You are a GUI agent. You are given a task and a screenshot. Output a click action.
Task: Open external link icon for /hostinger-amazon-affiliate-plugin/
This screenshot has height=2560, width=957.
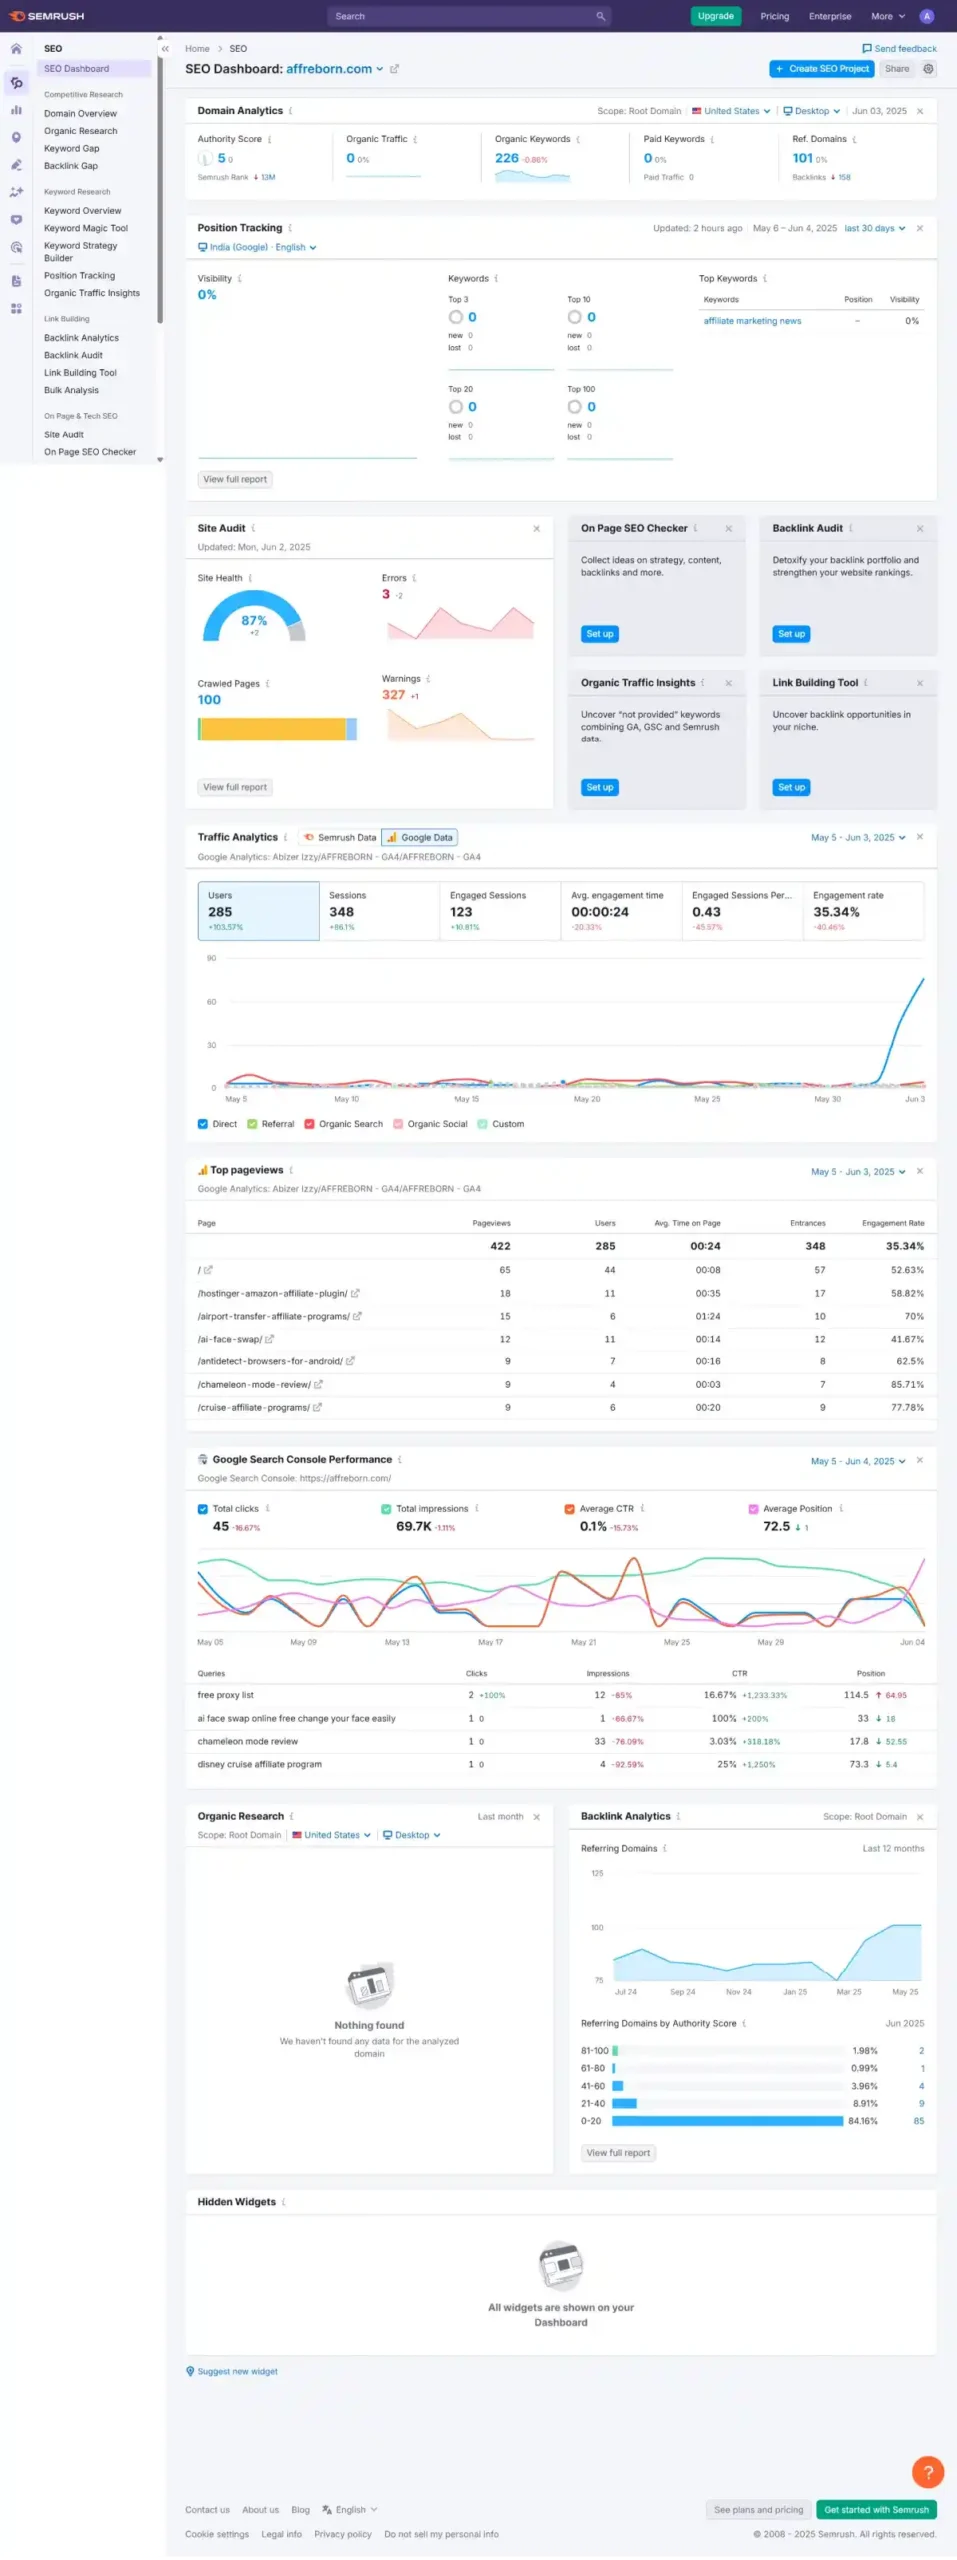tap(355, 1293)
